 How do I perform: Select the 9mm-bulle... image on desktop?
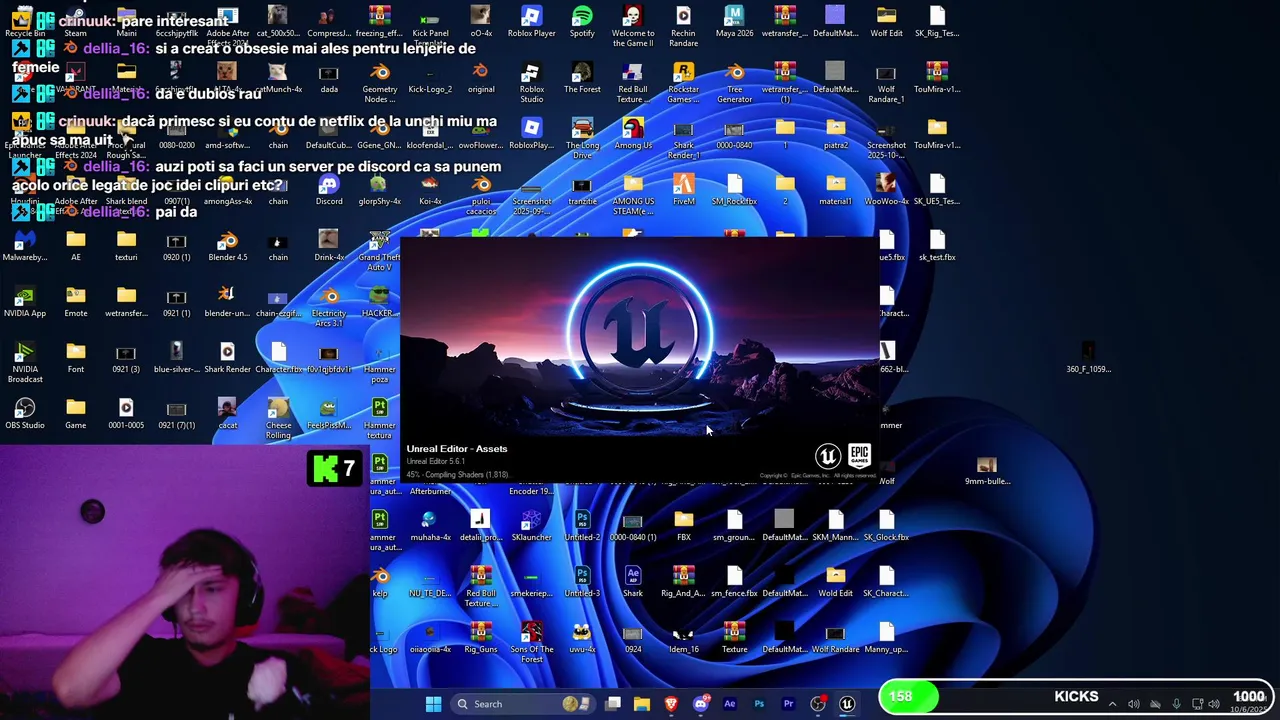(x=987, y=470)
